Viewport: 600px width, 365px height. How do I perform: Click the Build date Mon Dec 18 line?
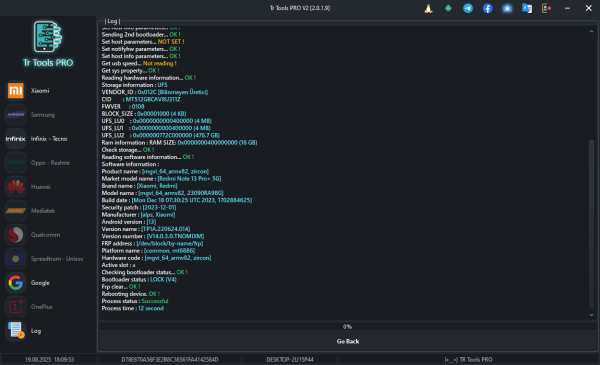[x=177, y=200]
